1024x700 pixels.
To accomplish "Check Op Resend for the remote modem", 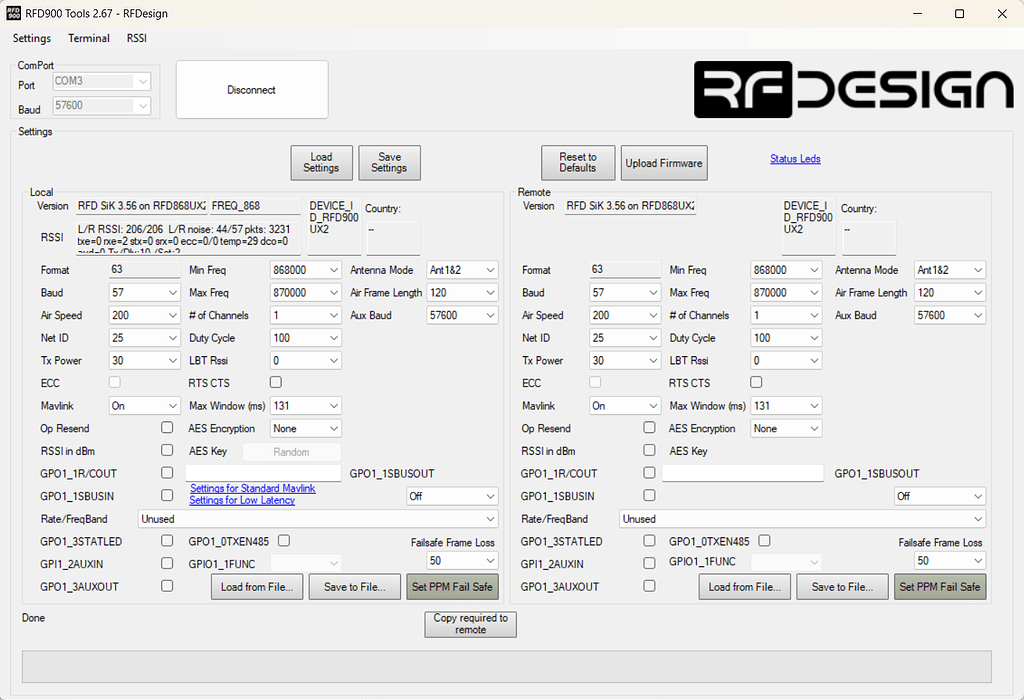I will (x=649, y=428).
